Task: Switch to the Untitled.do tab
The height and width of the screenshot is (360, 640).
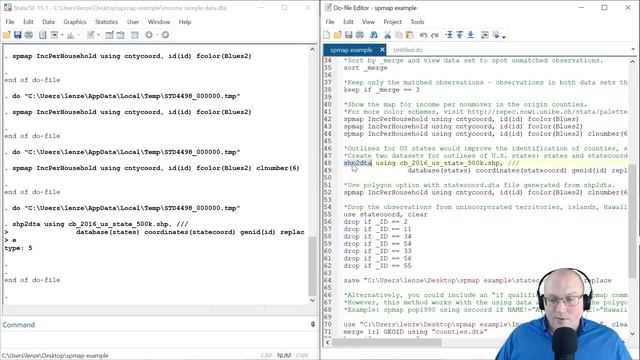Action: click(407, 50)
